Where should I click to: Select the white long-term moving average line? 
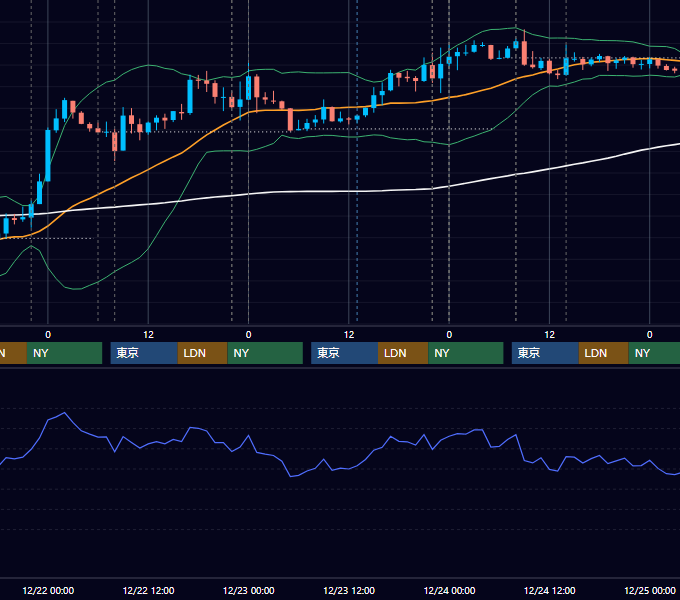pyautogui.click(x=347, y=191)
